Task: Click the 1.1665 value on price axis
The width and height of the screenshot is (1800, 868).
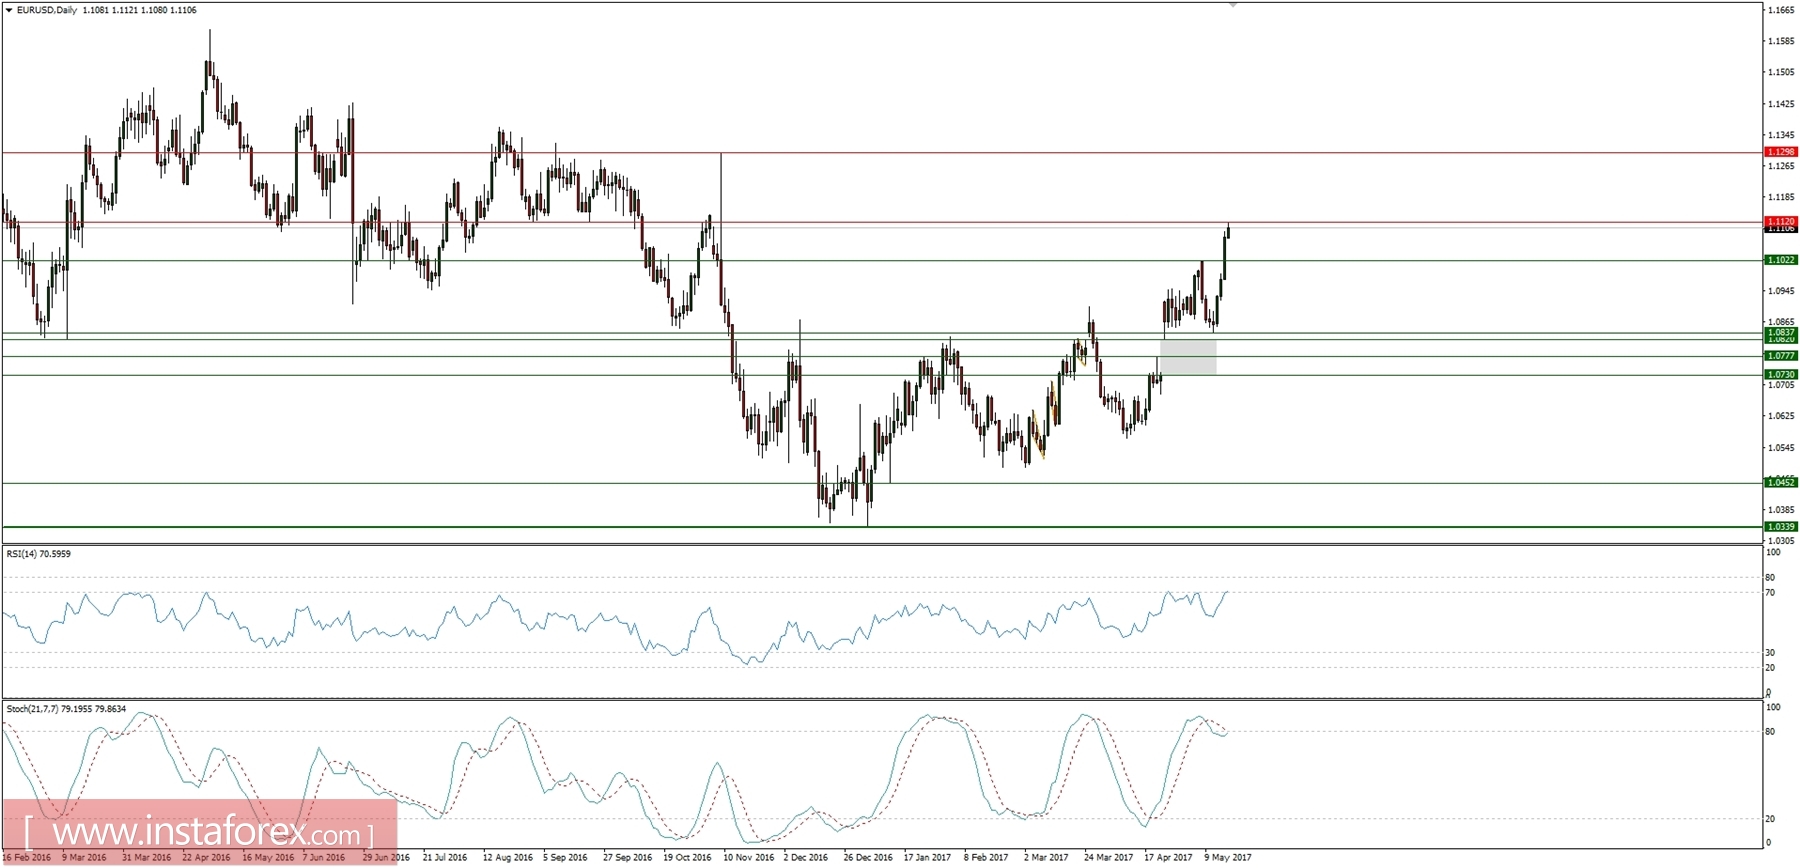Action: click(x=1780, y=10)
